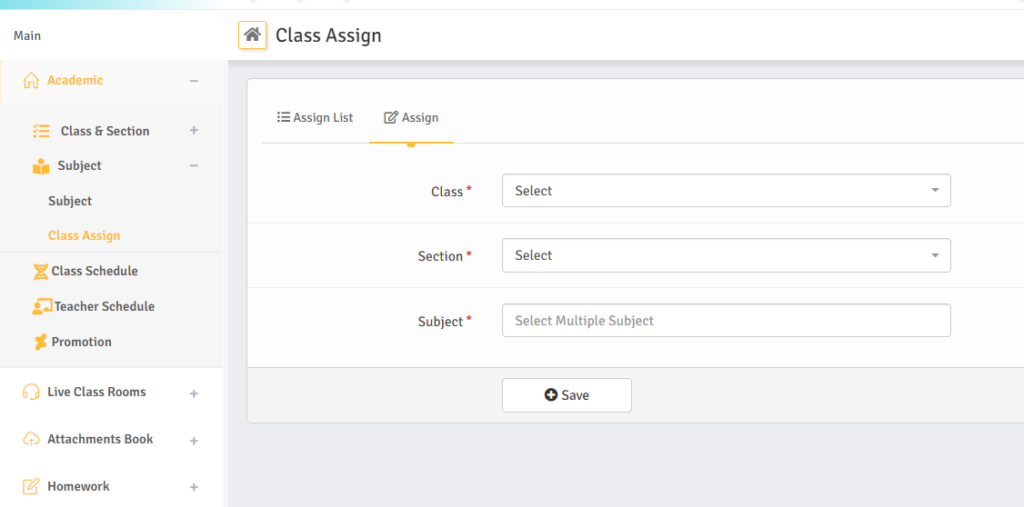Click the Teacher Schedule icon
This screenshot has height=507, width=1024.
click(x=41, y=307)
